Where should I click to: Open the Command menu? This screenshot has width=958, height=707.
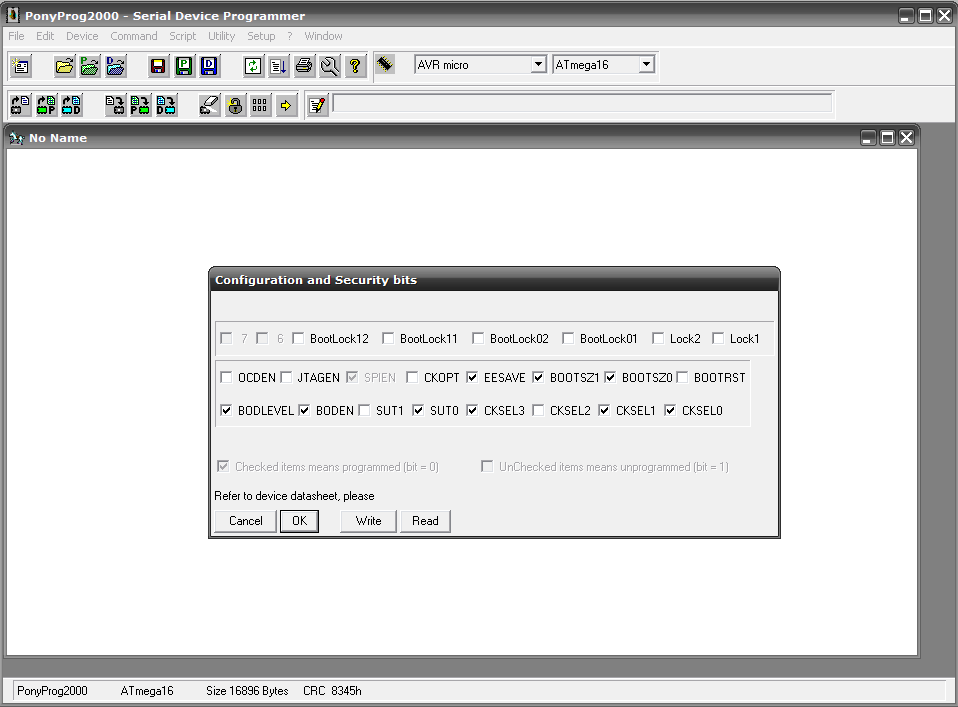134,36
